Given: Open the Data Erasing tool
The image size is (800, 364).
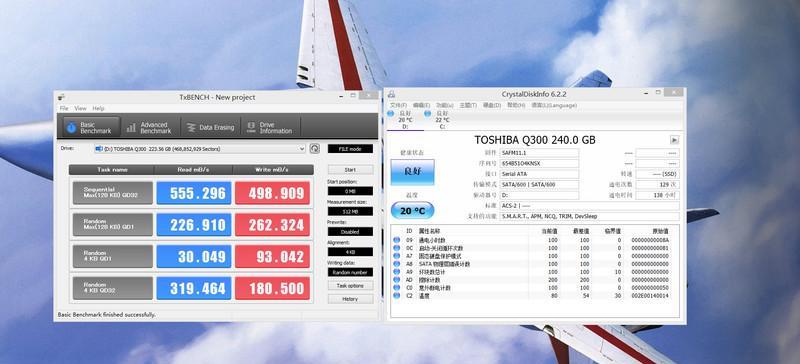Looking at the screenshot, I should 210,127.
